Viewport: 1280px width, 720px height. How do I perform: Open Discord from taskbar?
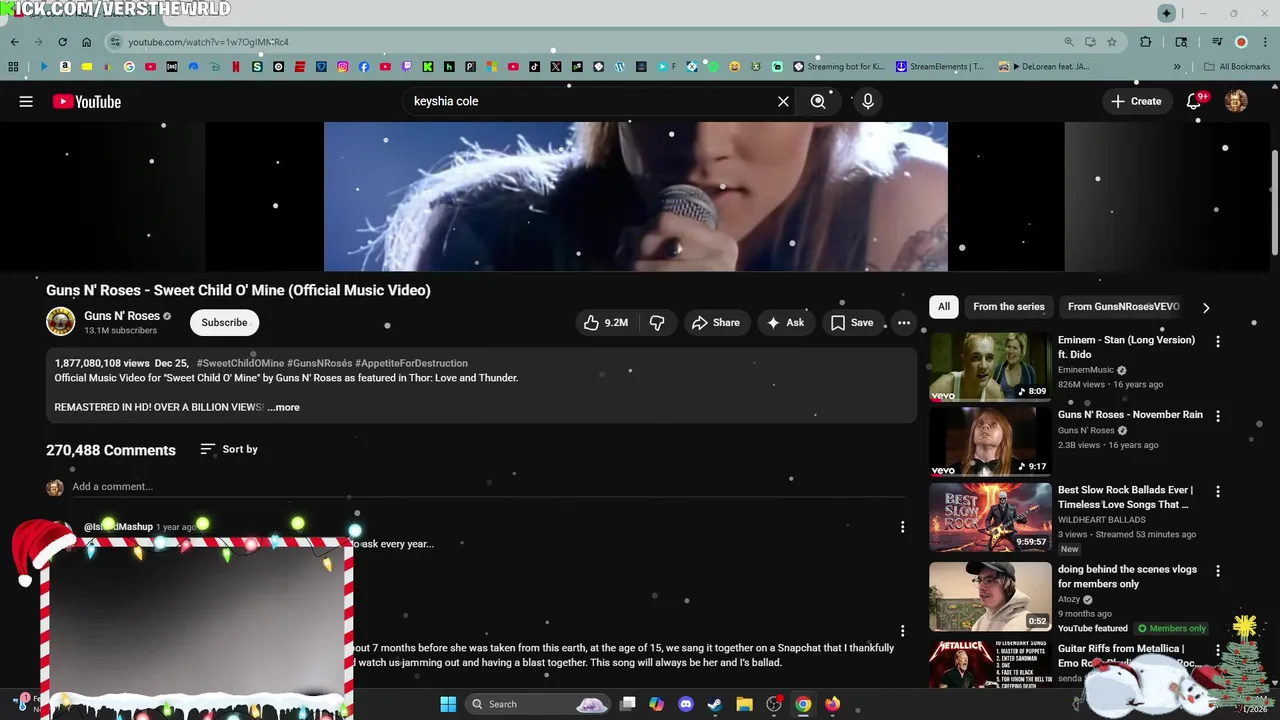685,704
